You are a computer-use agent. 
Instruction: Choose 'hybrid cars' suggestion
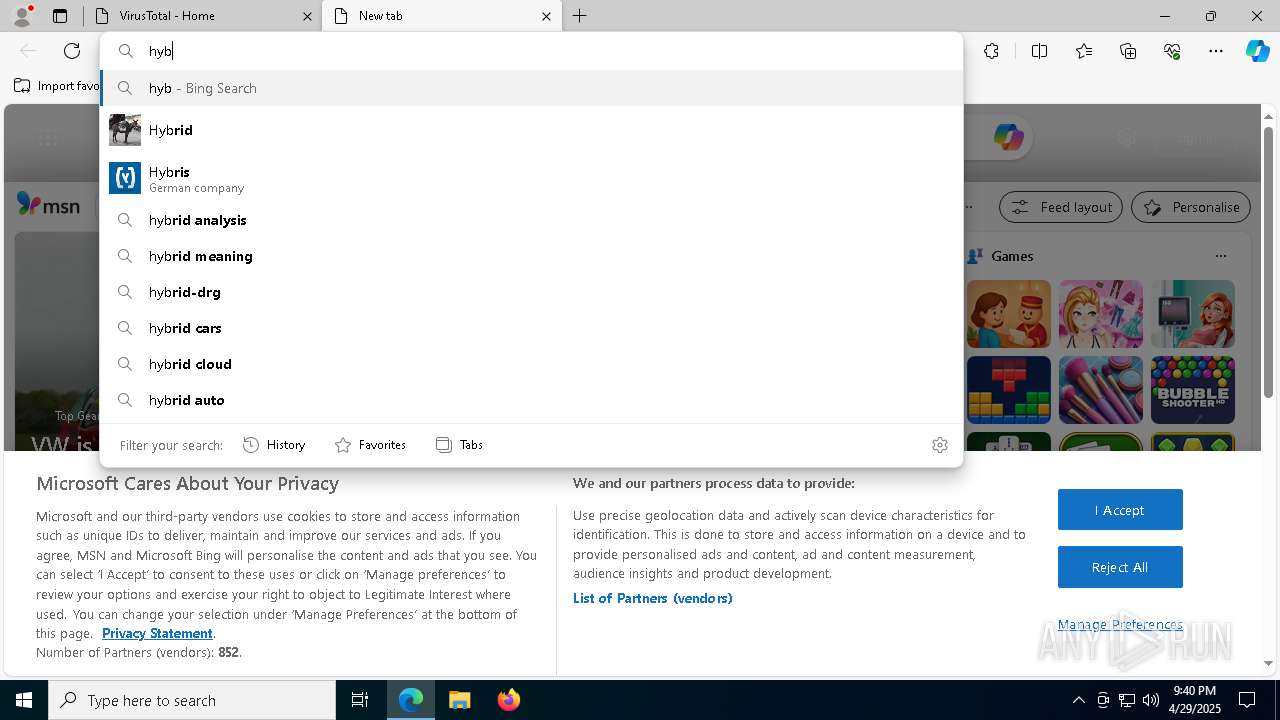point(532,328)
